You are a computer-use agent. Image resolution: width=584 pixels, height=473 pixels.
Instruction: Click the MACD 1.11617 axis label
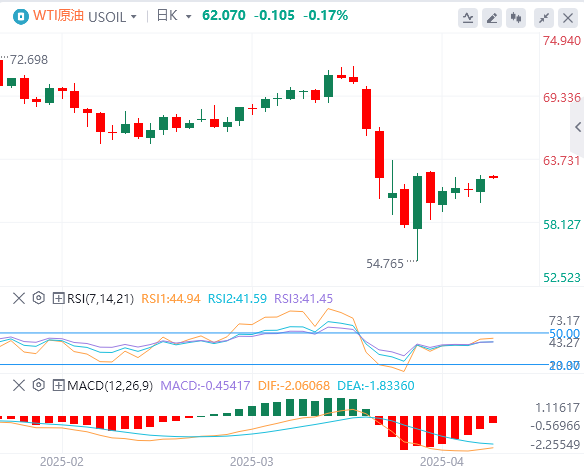558,408
